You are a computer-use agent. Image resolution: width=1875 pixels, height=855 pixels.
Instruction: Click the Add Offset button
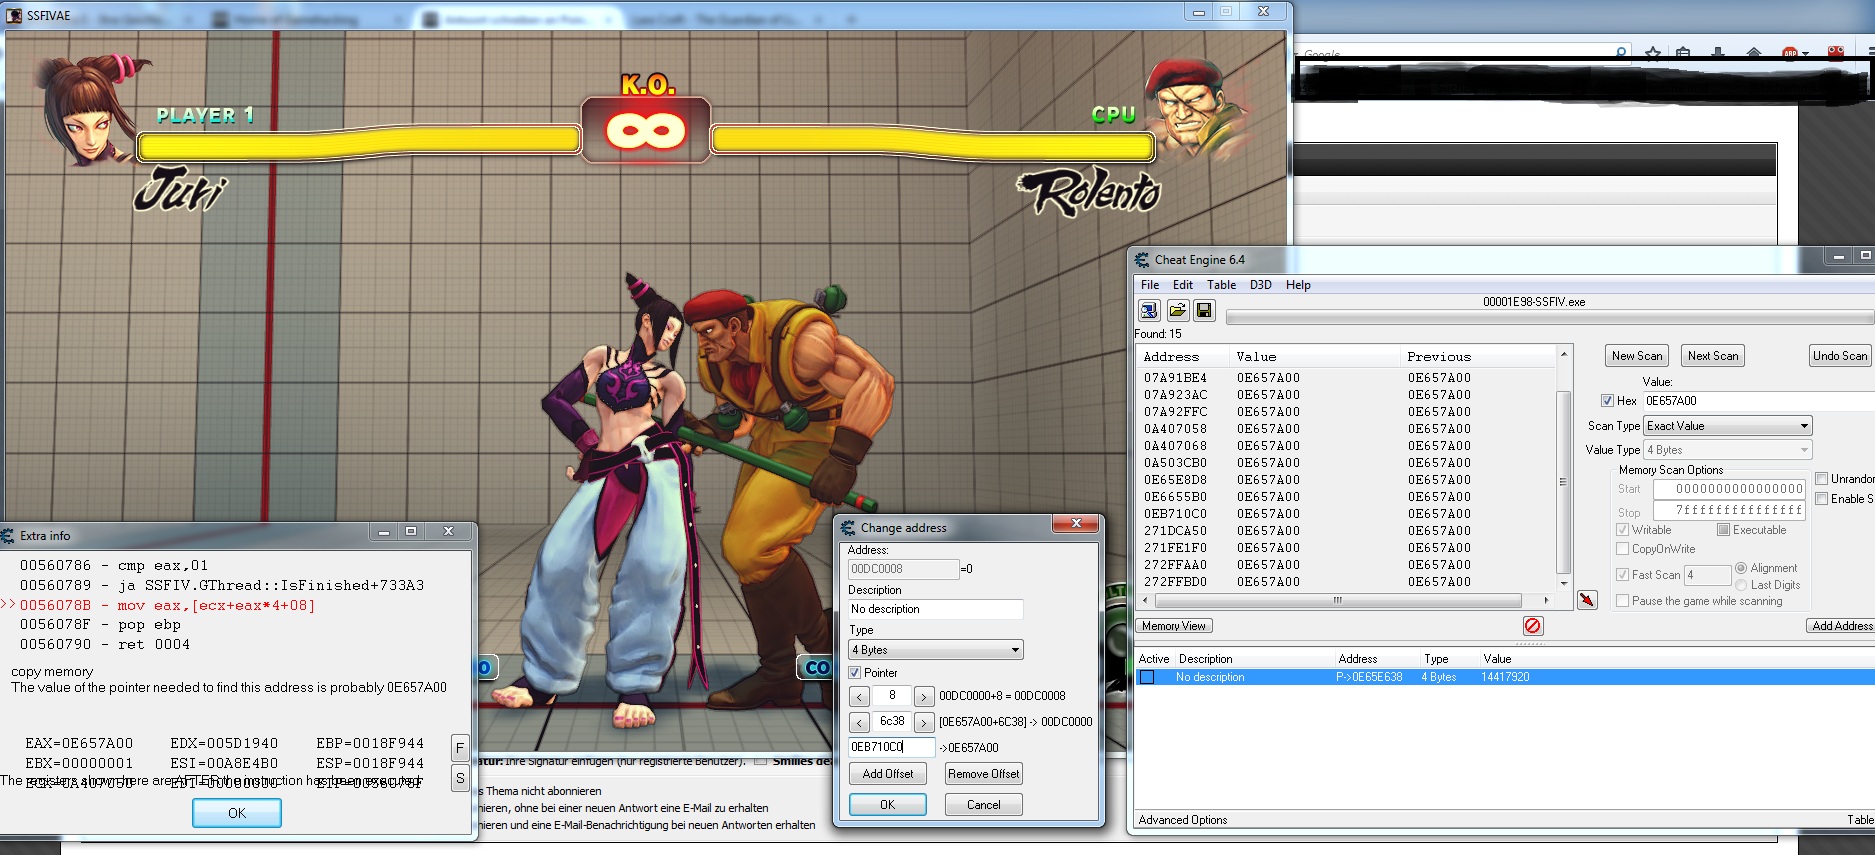pos(888,774)
